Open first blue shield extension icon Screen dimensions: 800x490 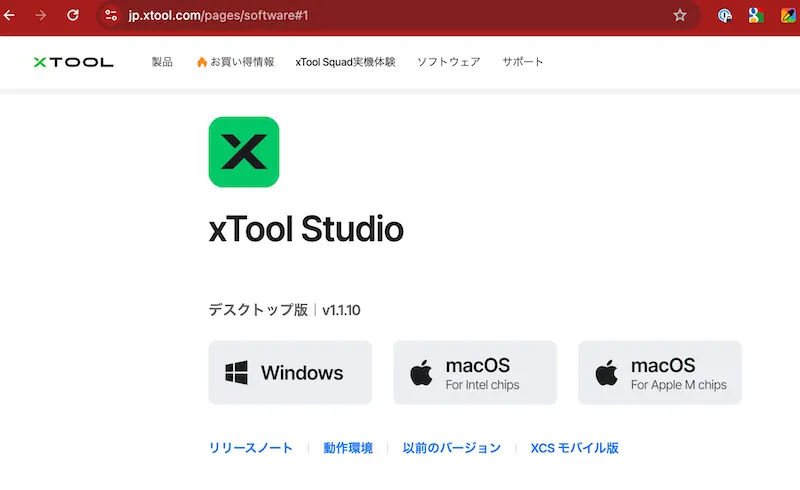[724, 15]
